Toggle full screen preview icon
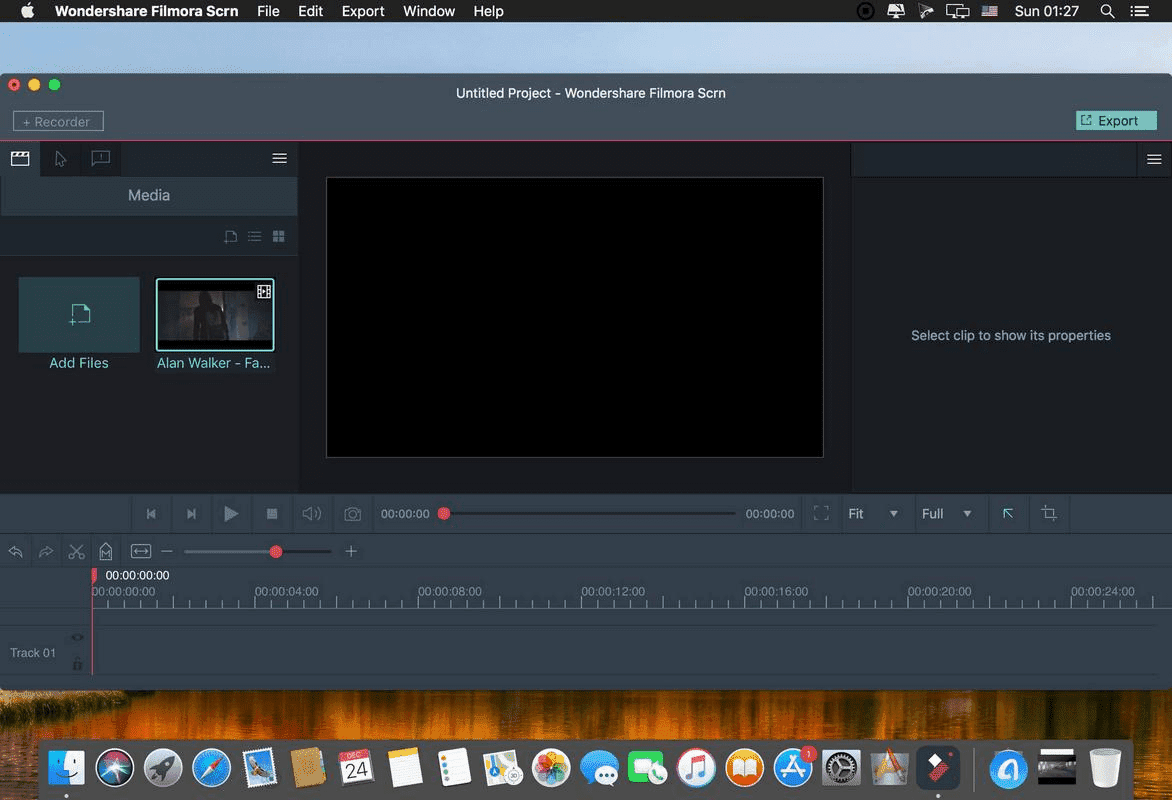The height and width of the screenshot is (800, 1172). 821,514
